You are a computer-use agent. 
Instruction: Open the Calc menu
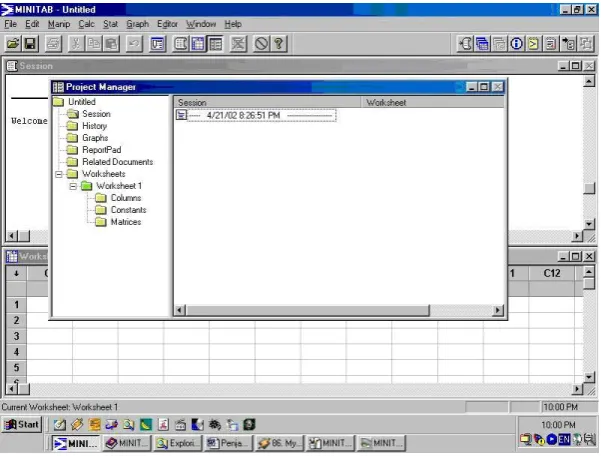click(86, 24)
